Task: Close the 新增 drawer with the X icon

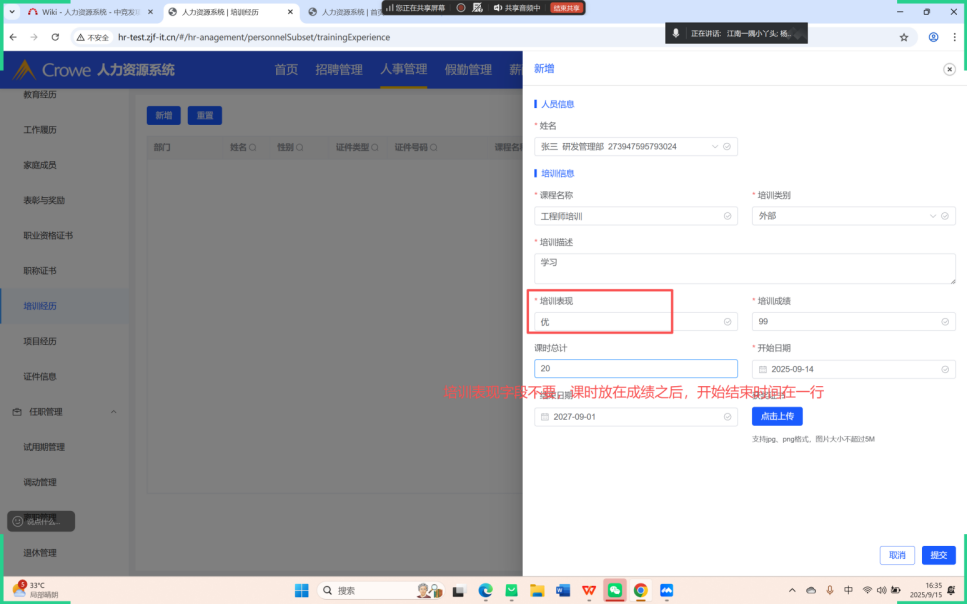Action: (949, 69)
